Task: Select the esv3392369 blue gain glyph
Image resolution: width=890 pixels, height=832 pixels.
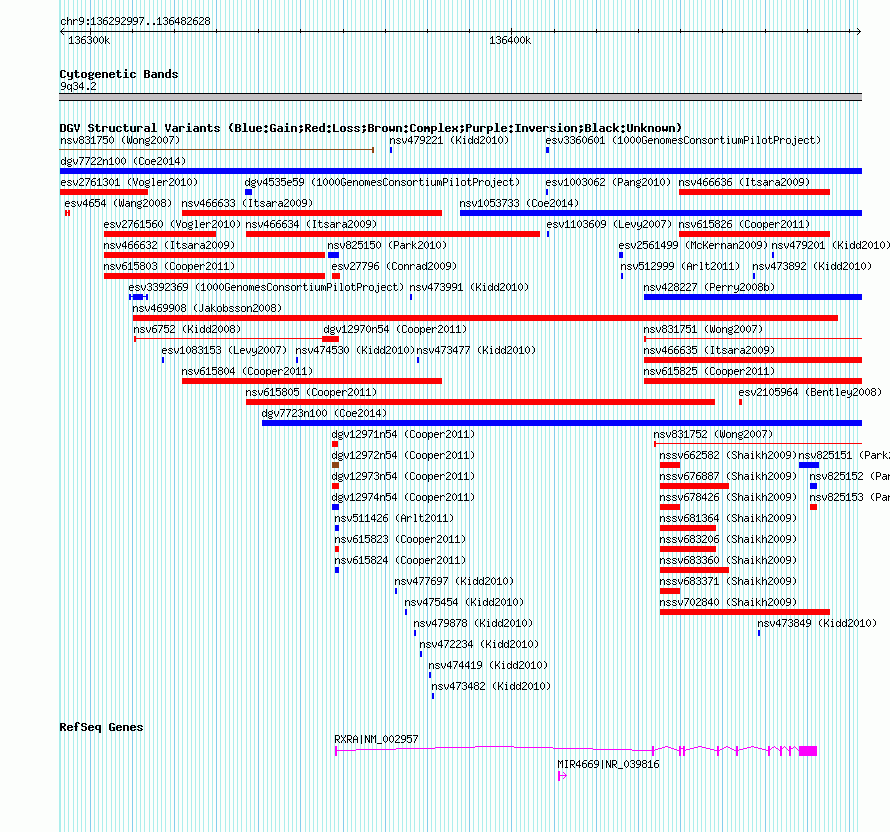Action: tap(138, 297)
